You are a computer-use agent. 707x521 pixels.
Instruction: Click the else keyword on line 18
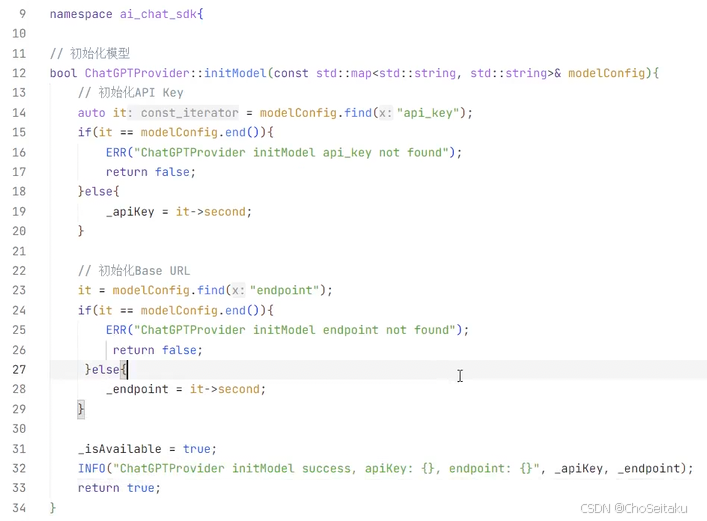coord(99,191)
